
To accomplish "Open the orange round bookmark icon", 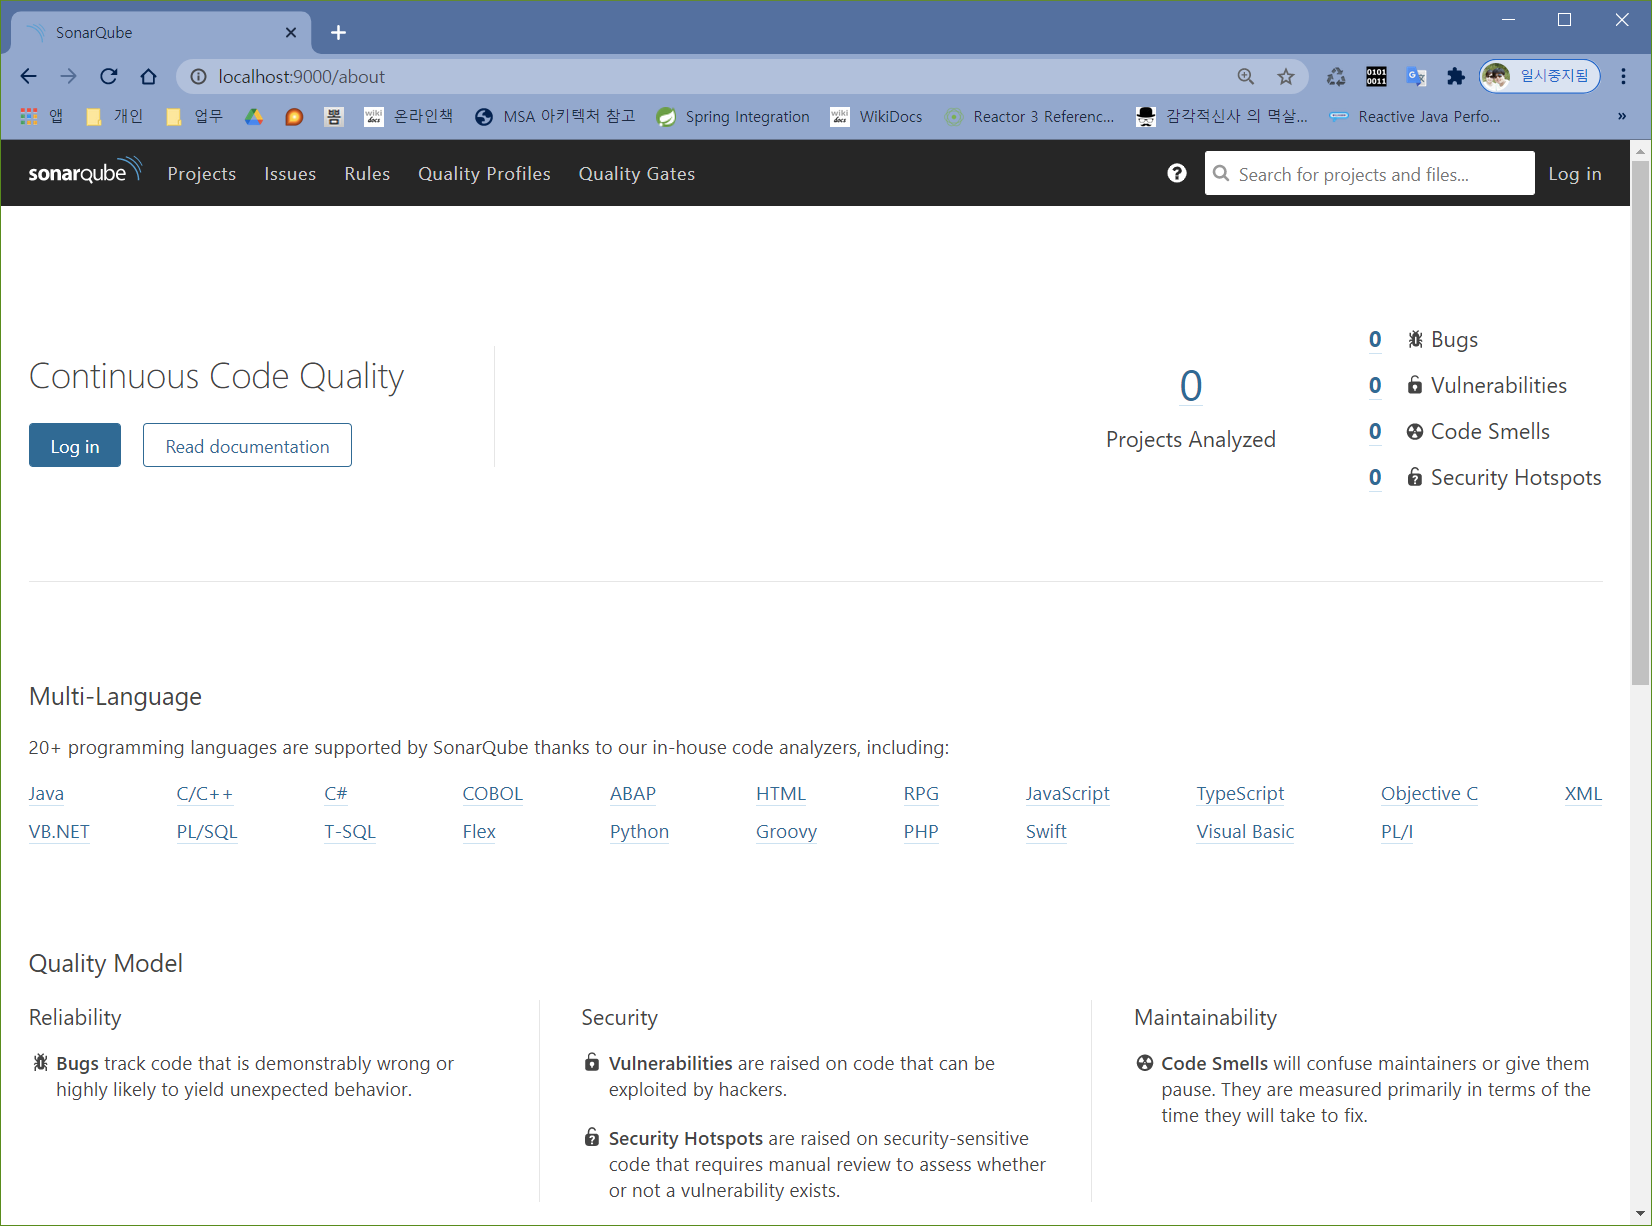I will tap(294, 116).
